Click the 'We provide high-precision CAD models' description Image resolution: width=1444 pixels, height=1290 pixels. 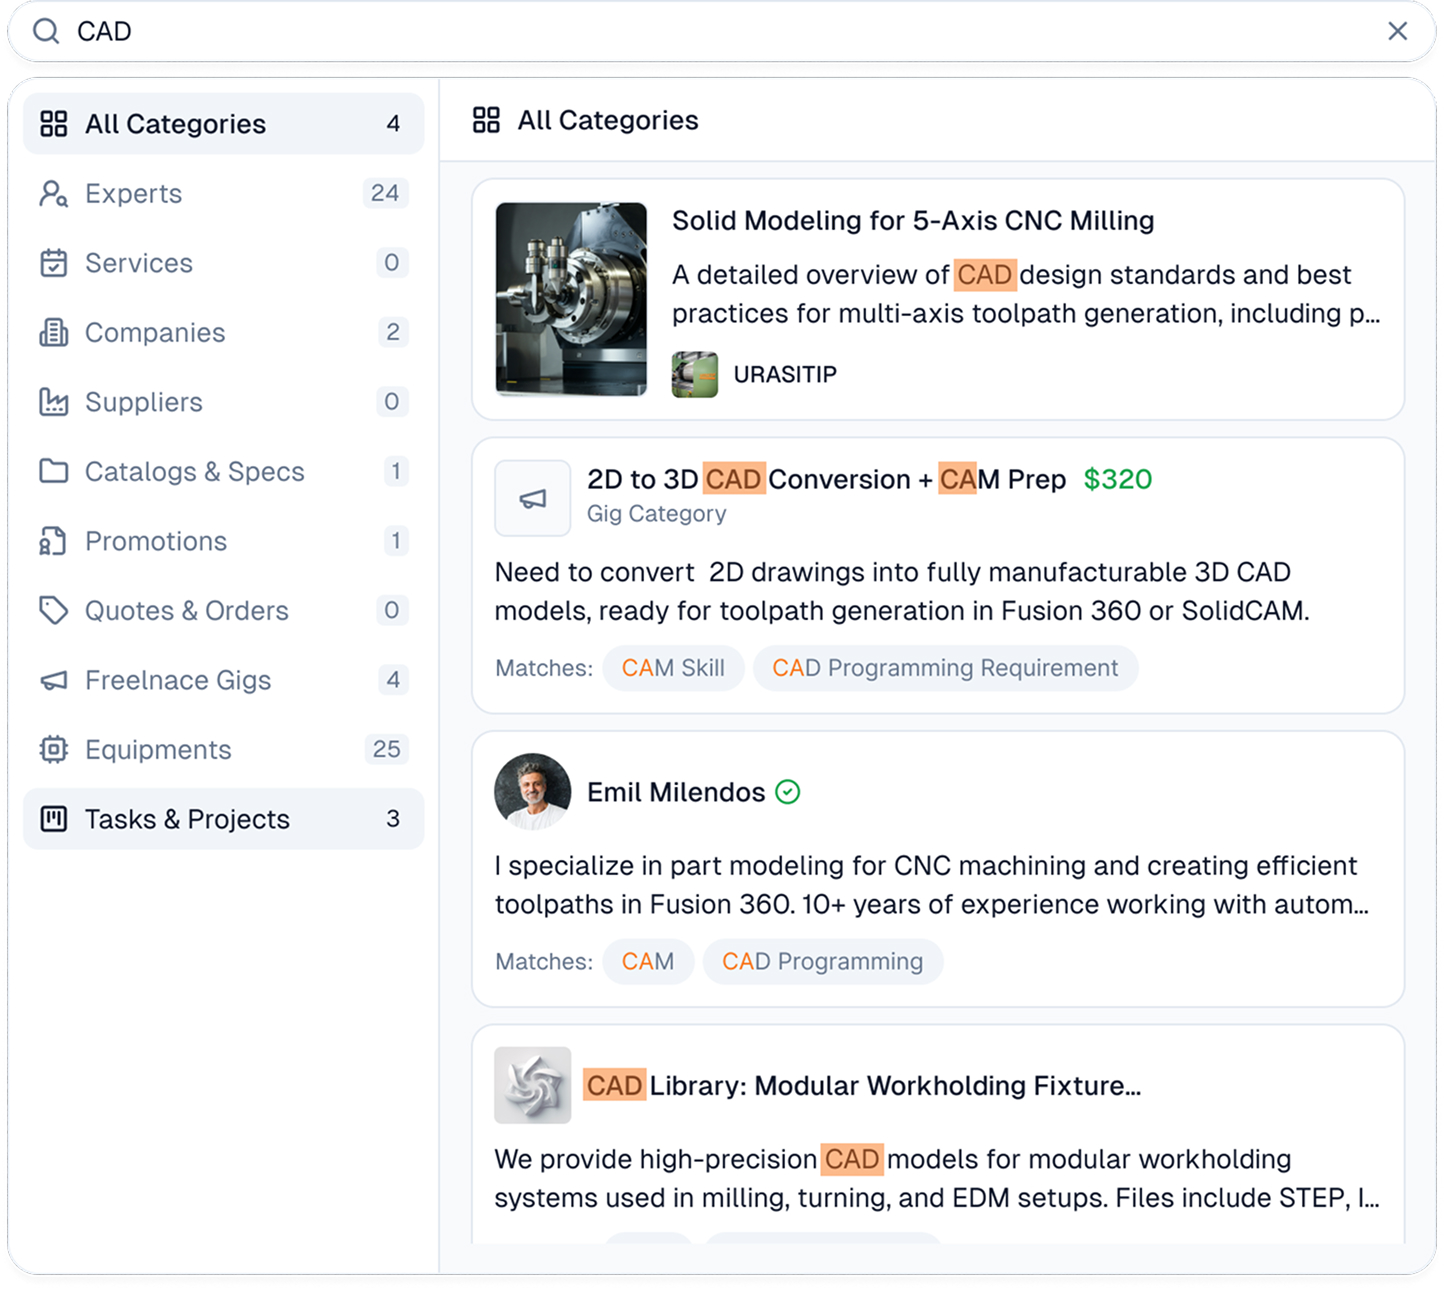(x=937, y=1179)
